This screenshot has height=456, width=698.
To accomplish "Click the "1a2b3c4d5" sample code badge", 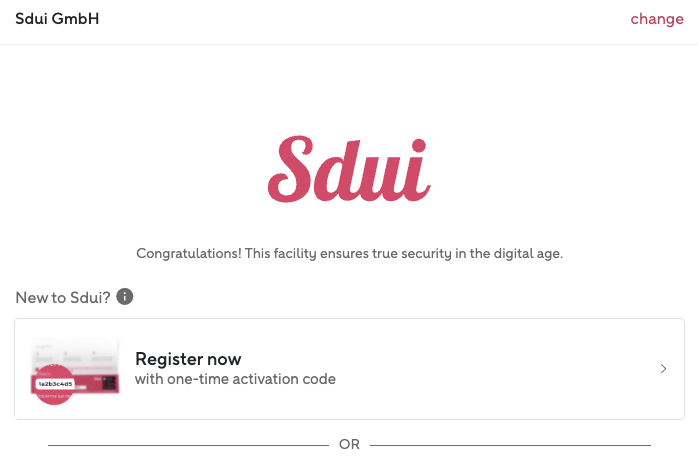I will pyautogui.click(x=55, y=383).
